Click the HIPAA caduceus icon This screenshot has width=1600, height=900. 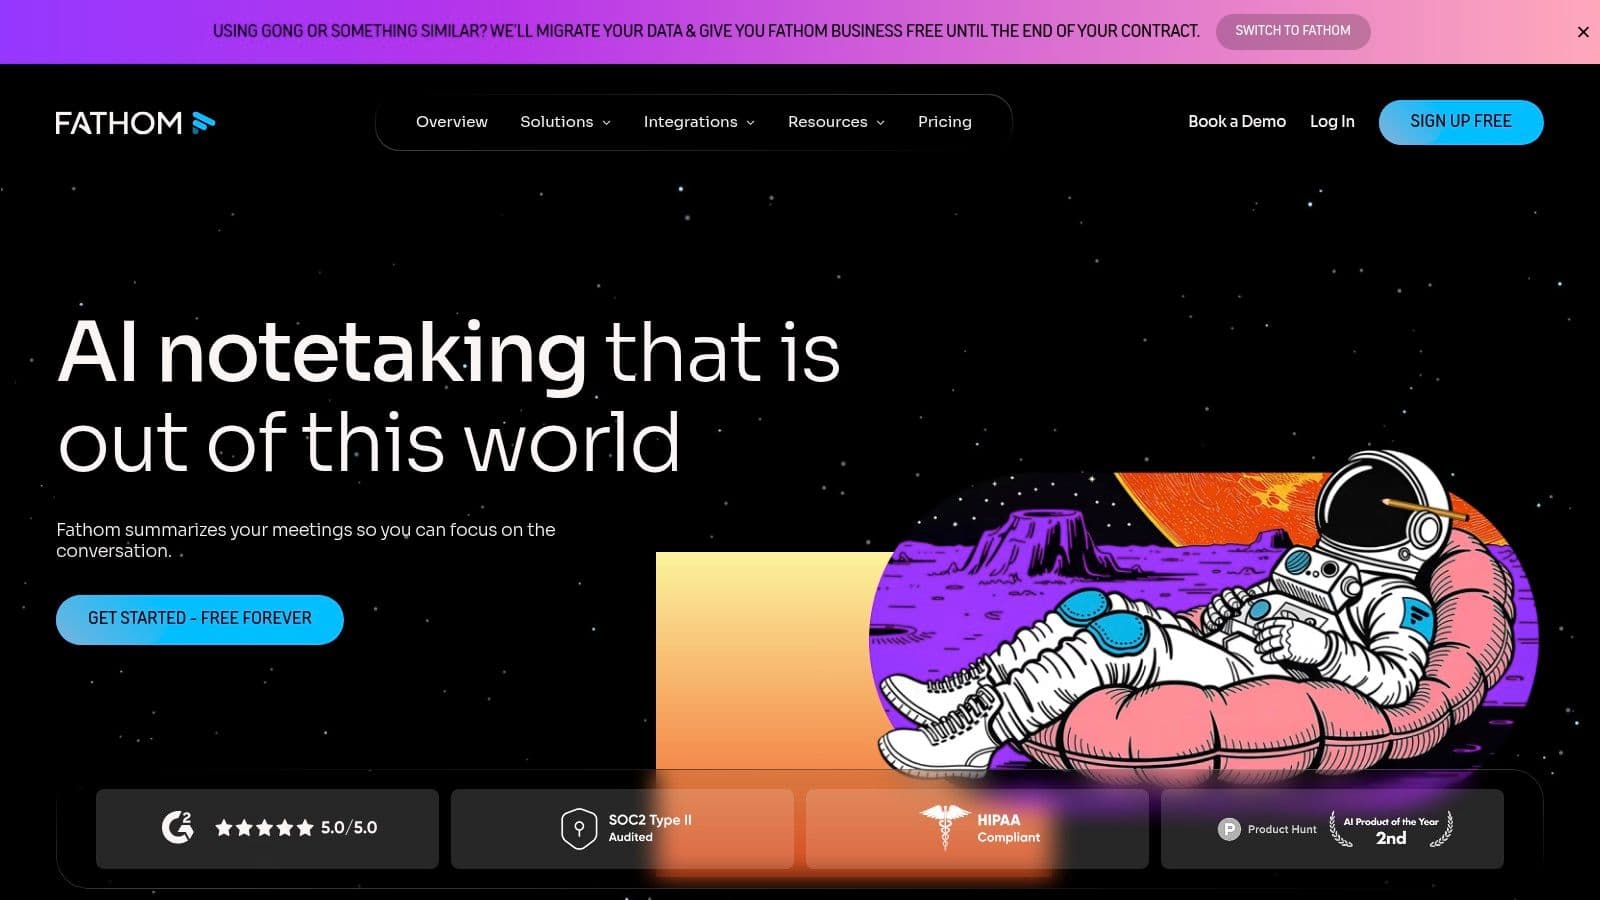point(944,827)
